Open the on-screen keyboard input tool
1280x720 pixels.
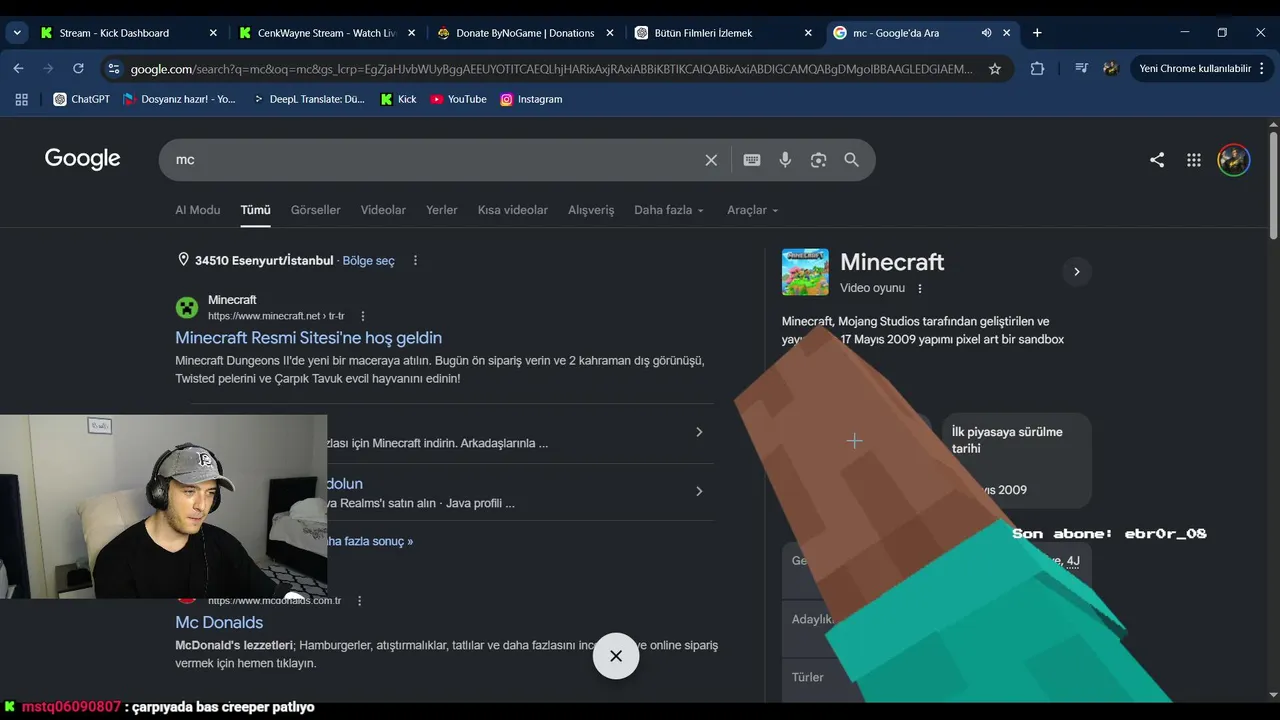pyautogui.click(x=752, y=160)
